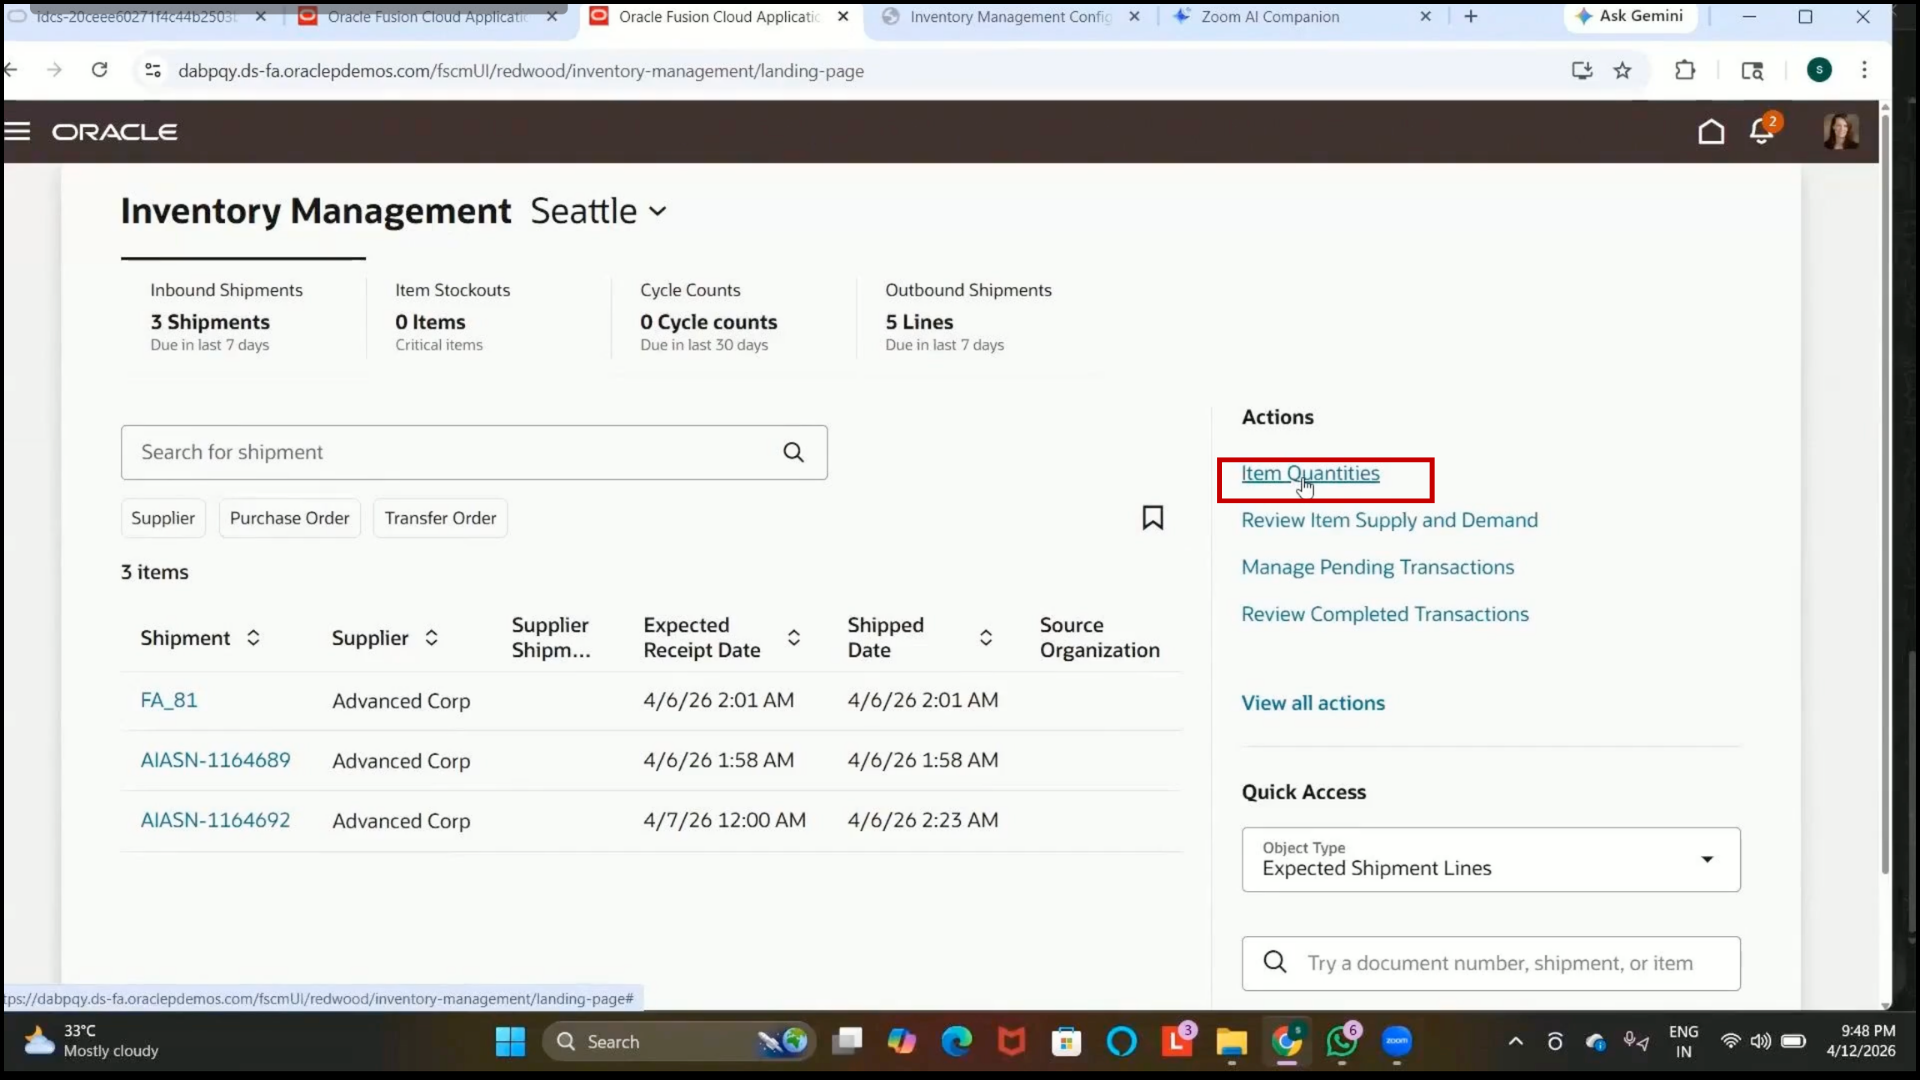Show hidden system tray icons
Screen dimensions: 1920x1080
click(1516, 1042)
